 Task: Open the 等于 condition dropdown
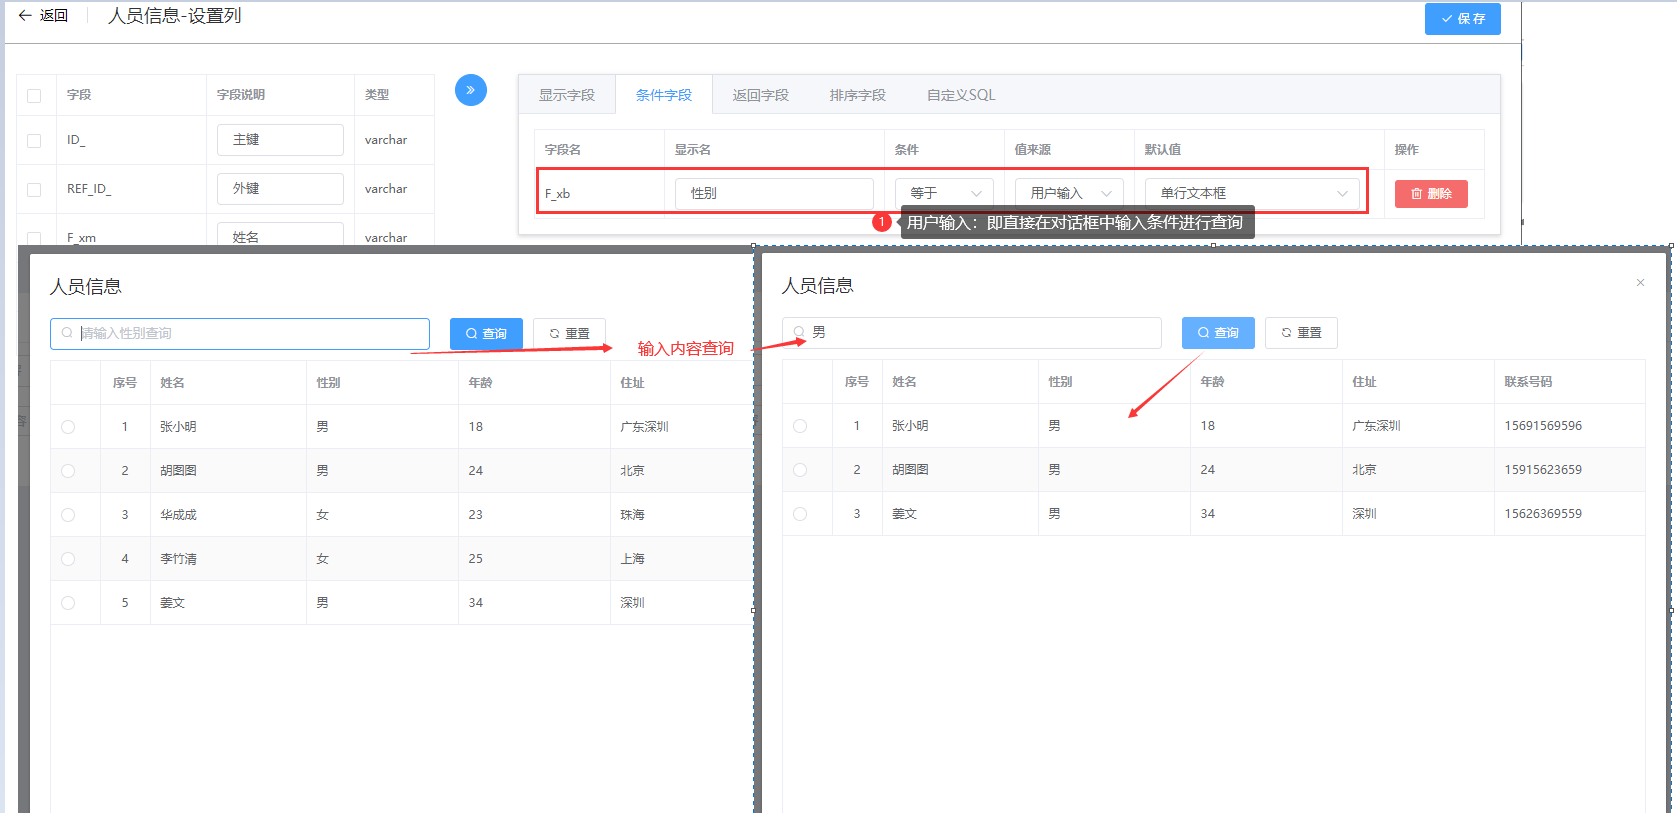(x=943, y=193)
